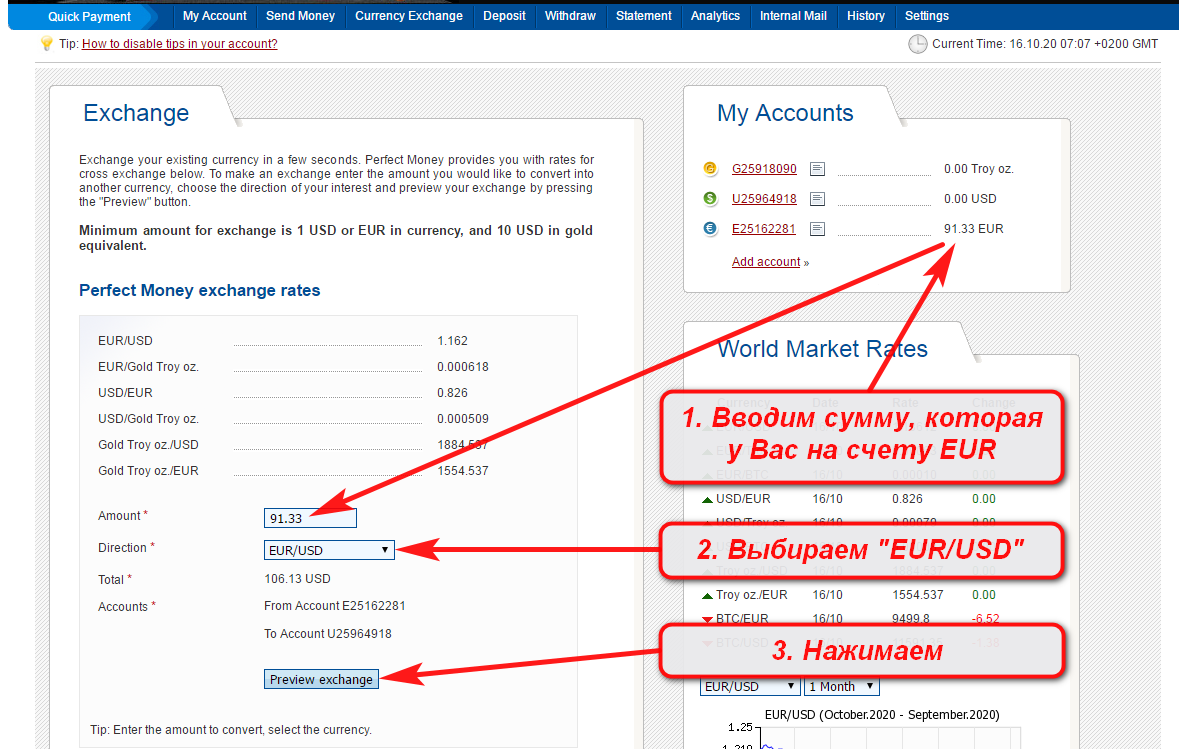Open the 'How to disable tips' link
This screenshot has height=749, width=1179.
click(180, 44)
